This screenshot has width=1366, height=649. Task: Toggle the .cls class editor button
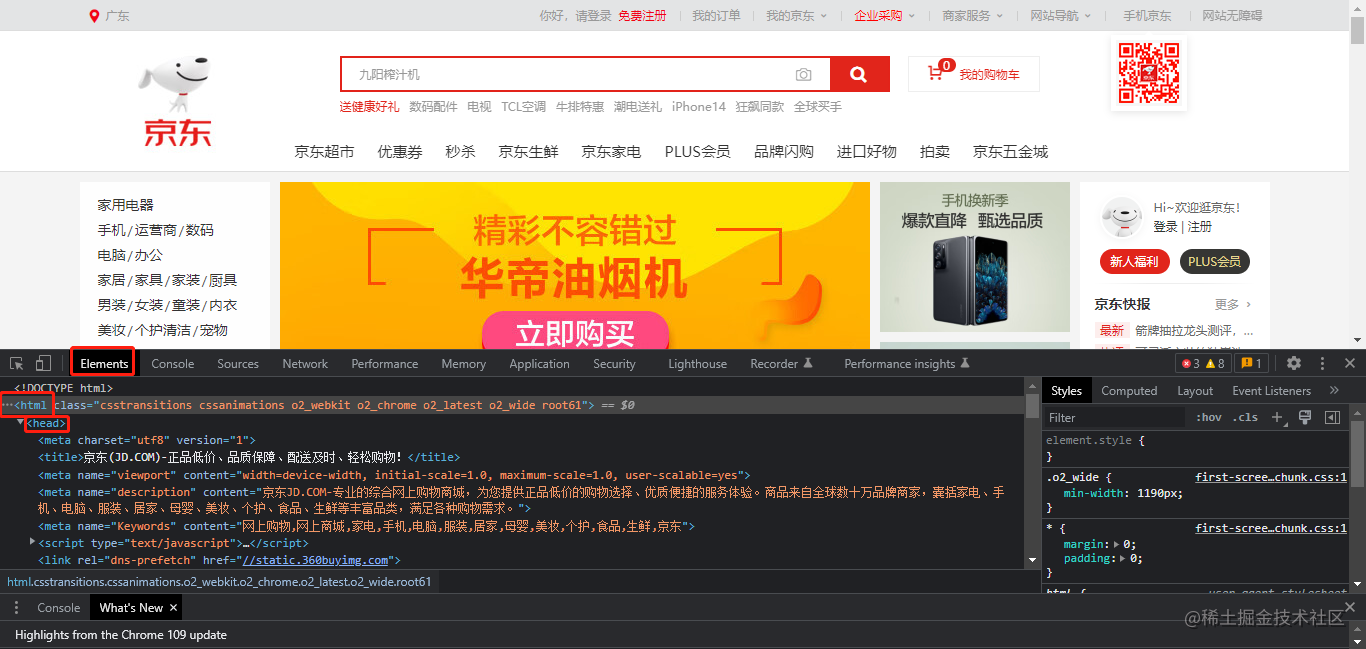pos(1245,417)
